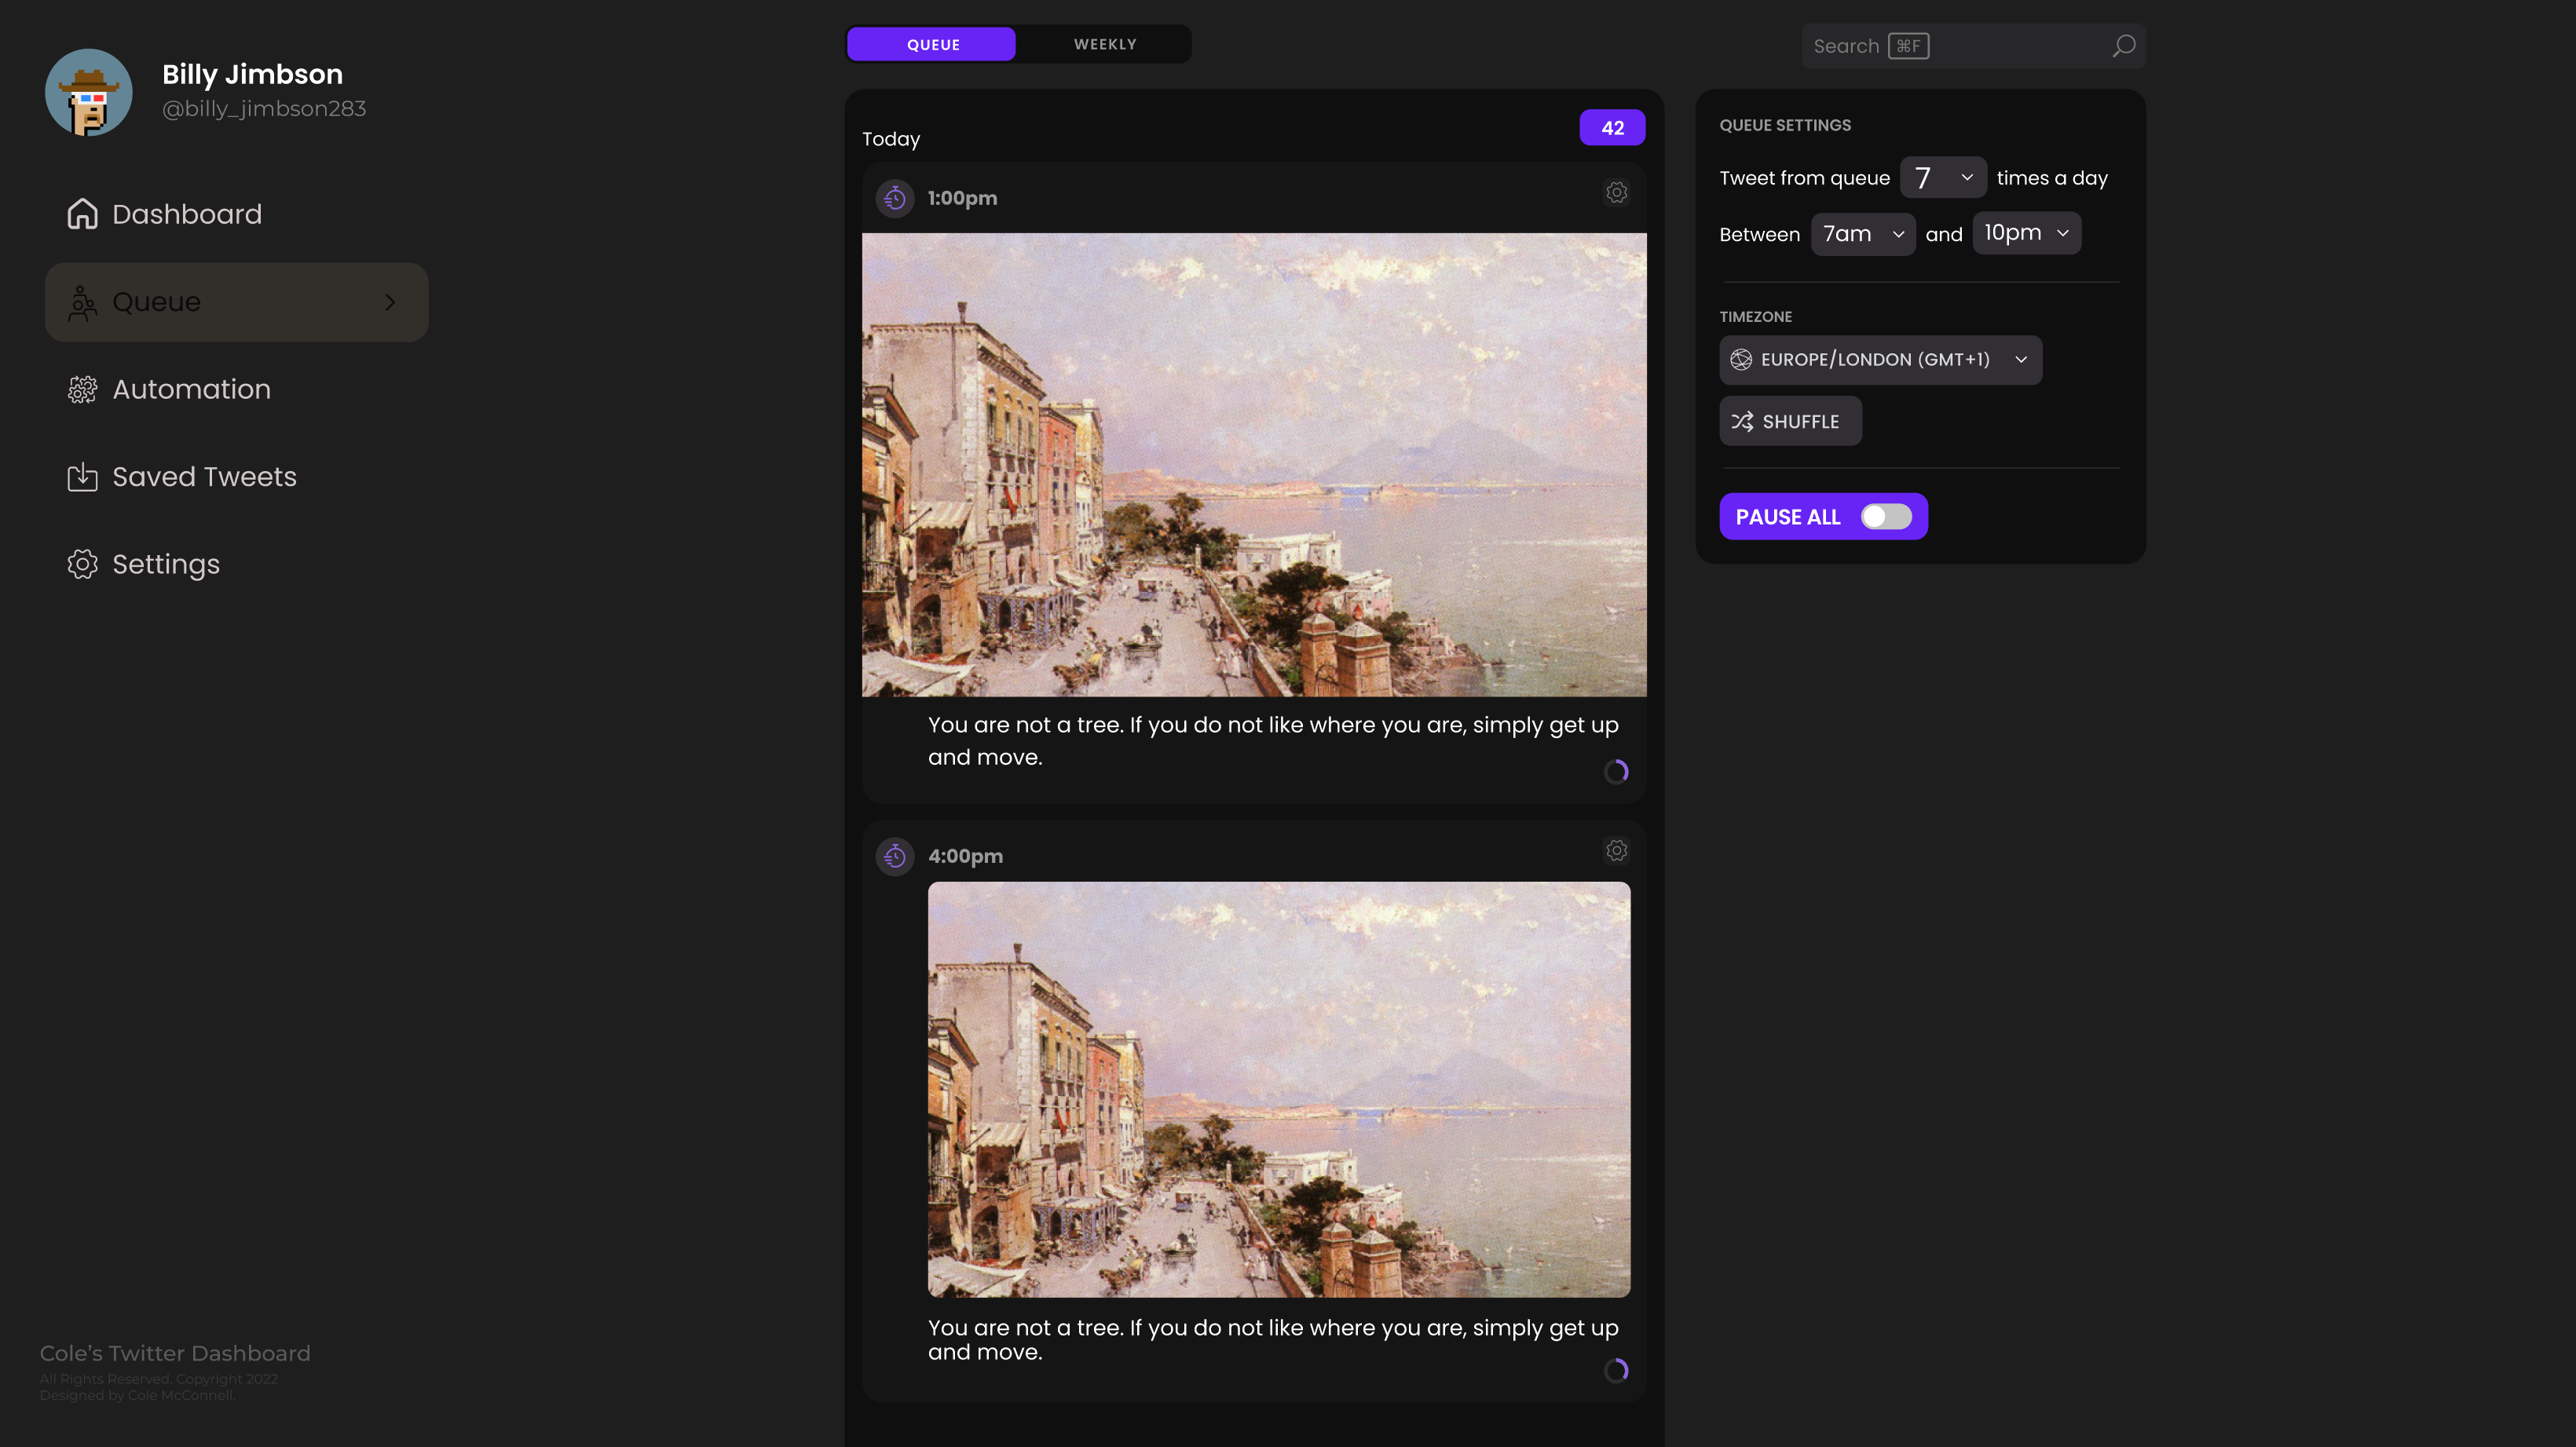Open Billy Jimbson's profile avatar

pyautogui.click(x=89, y=92)
